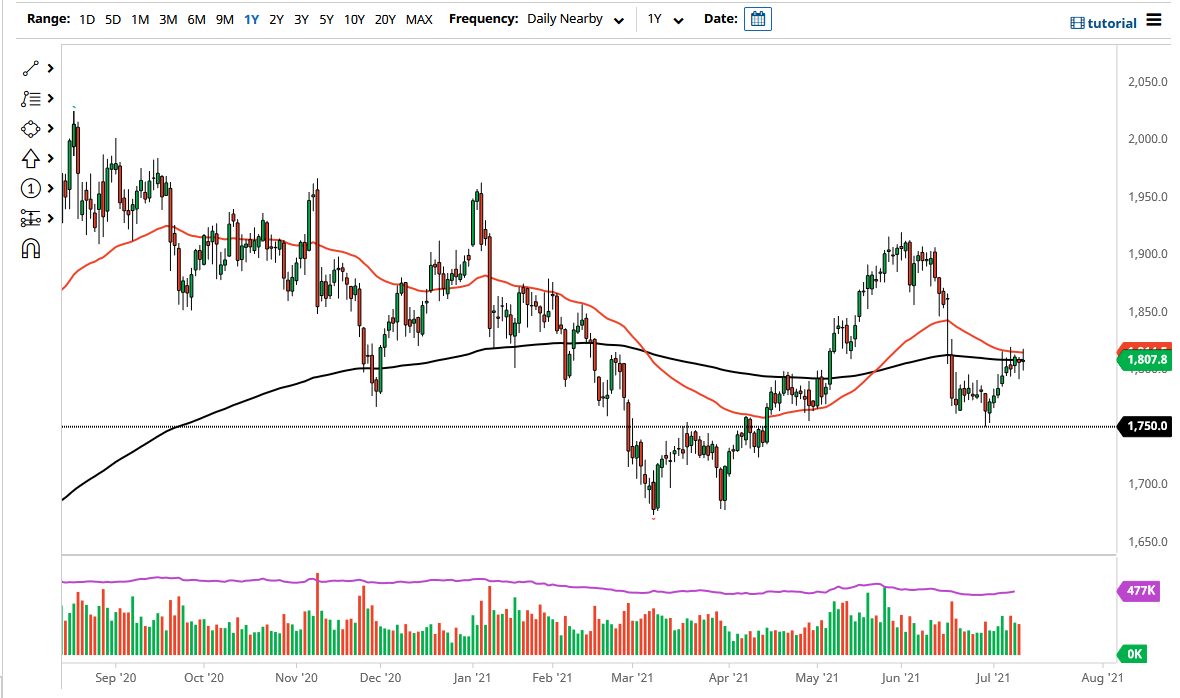Open the hamburger menu
Viewport: 1180px width, 698px height.
1154,20
